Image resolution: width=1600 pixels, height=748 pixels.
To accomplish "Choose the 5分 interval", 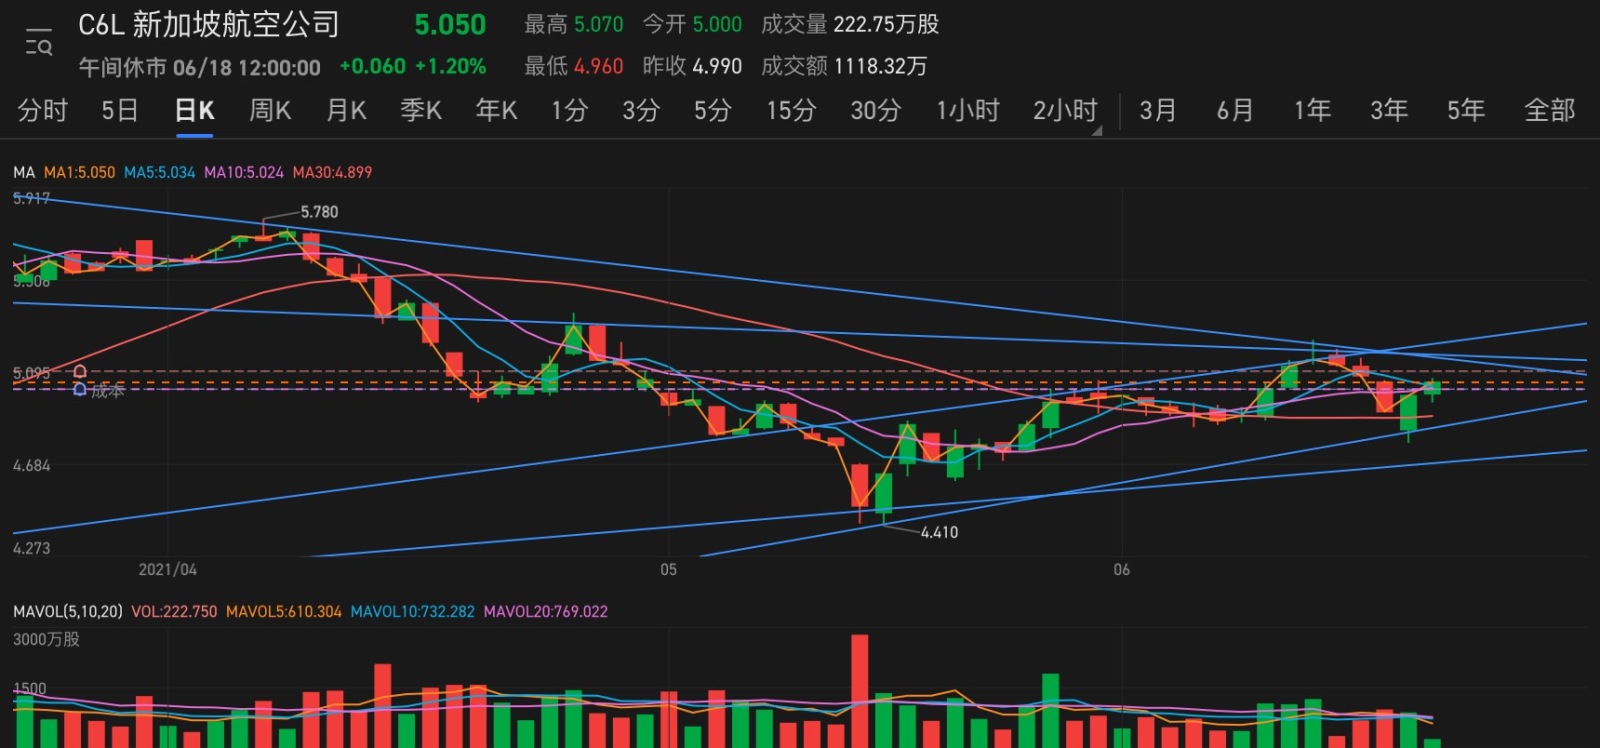I will pyautogui.click(x=713, y=110).
